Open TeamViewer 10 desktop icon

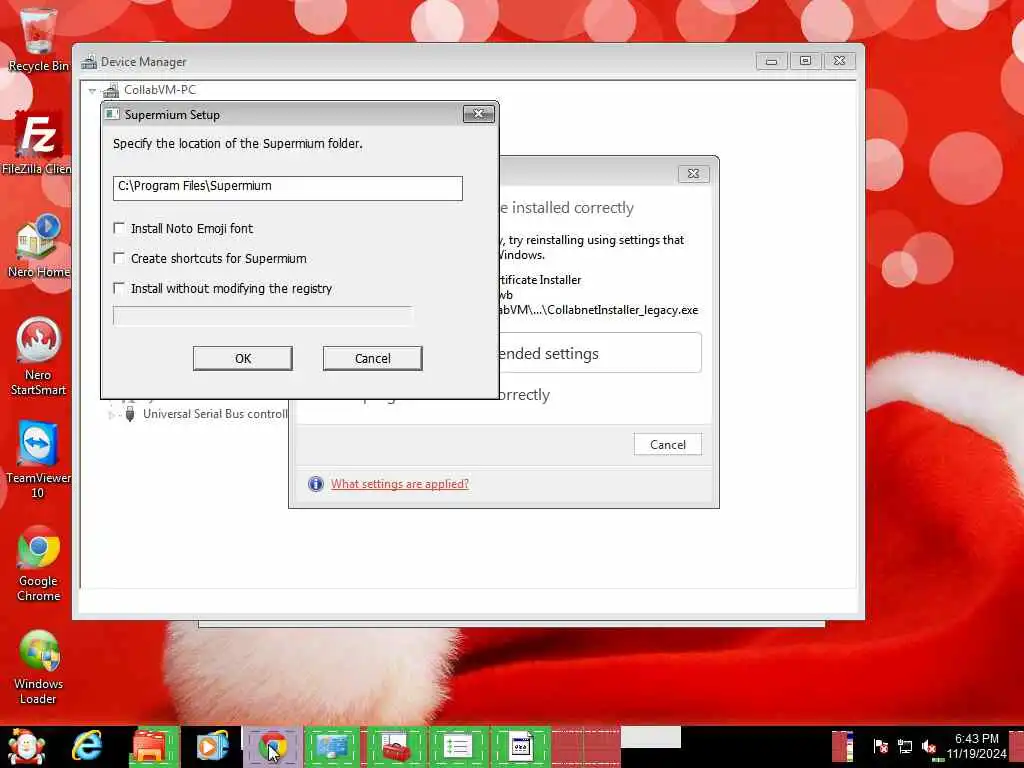38,459
